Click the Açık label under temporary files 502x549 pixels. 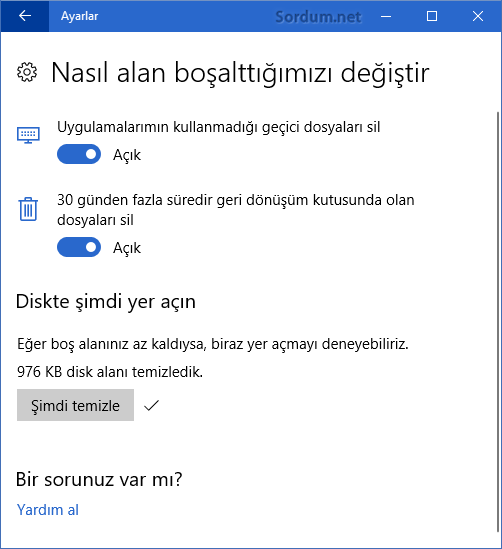coord(127,155)
